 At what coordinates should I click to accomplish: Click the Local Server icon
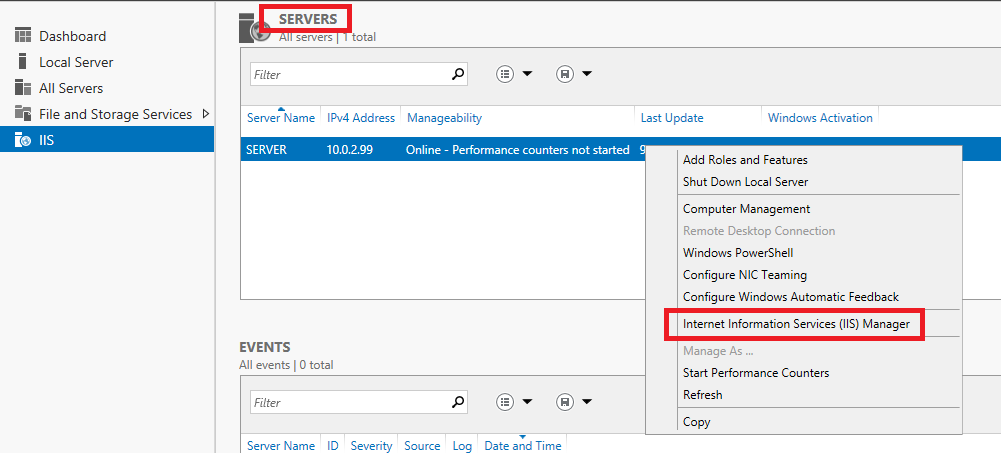point(23,62)
